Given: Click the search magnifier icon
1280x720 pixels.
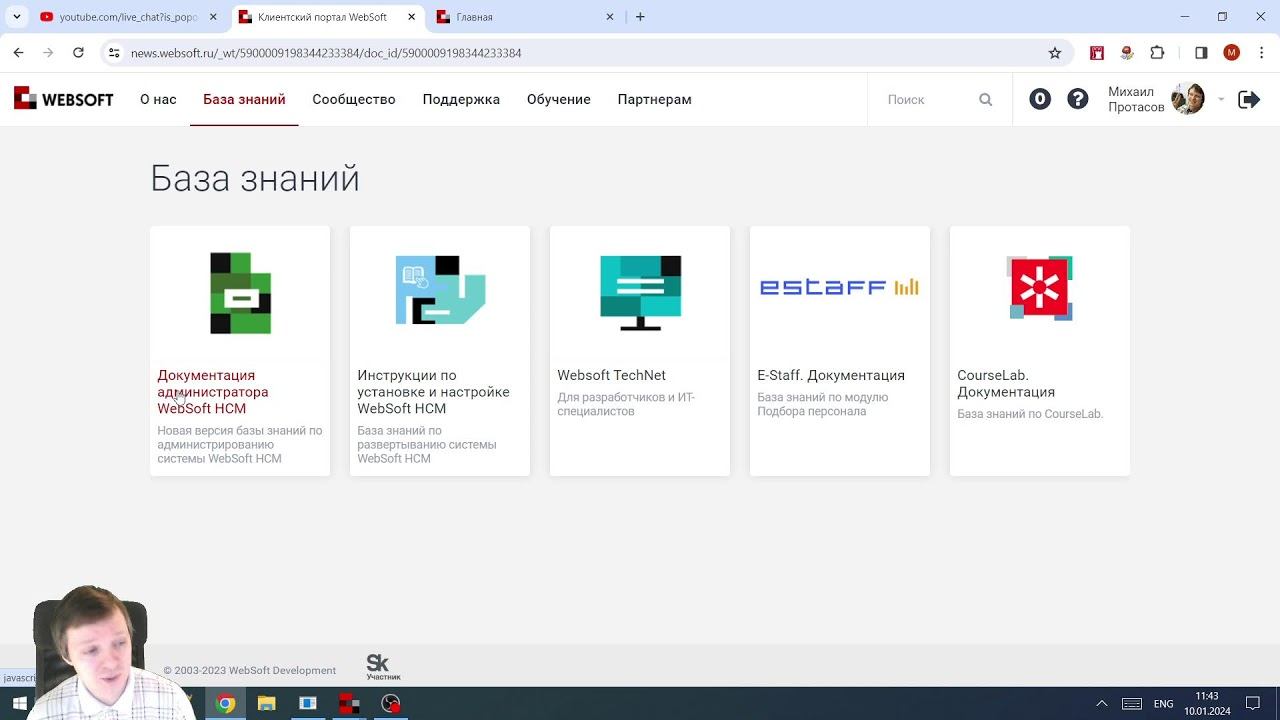Looking at the screenshot, I should pos(986,100).
